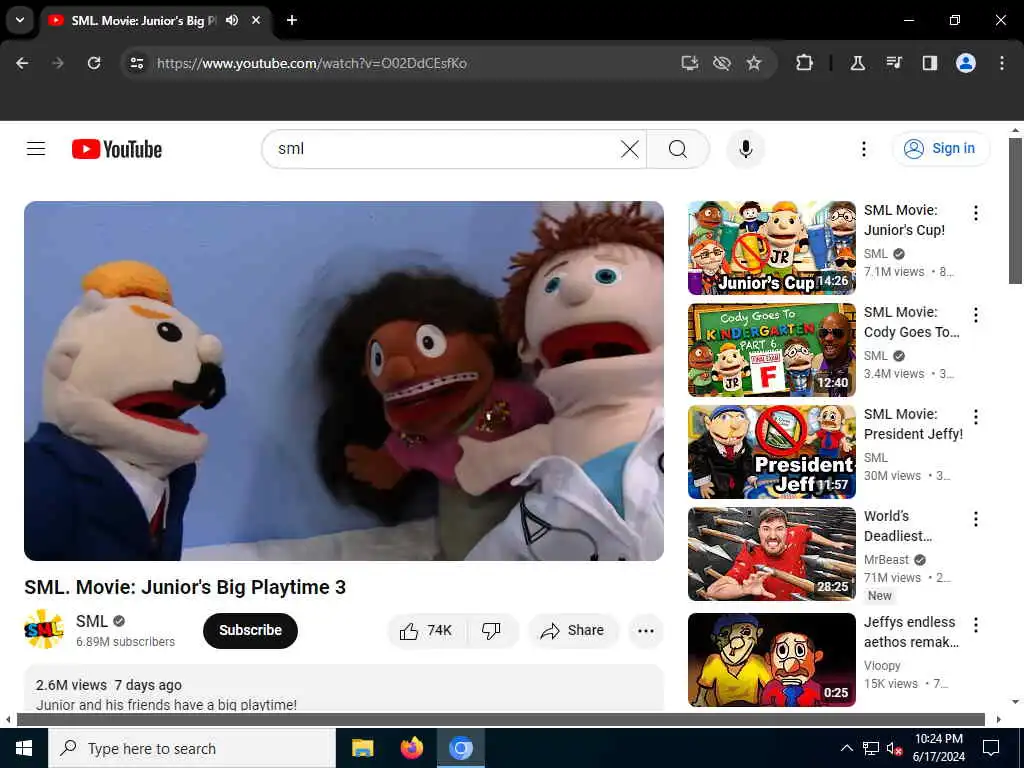
Task: Click the address bar URL
Action: pyautogui.click(x=312, y=63)
